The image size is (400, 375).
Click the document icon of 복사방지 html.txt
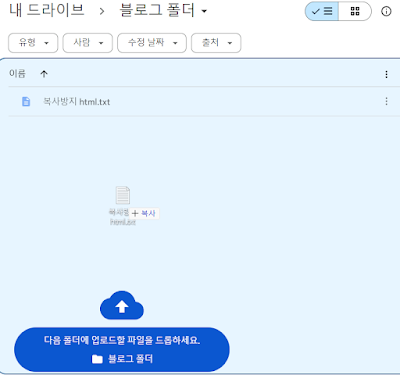26,101
